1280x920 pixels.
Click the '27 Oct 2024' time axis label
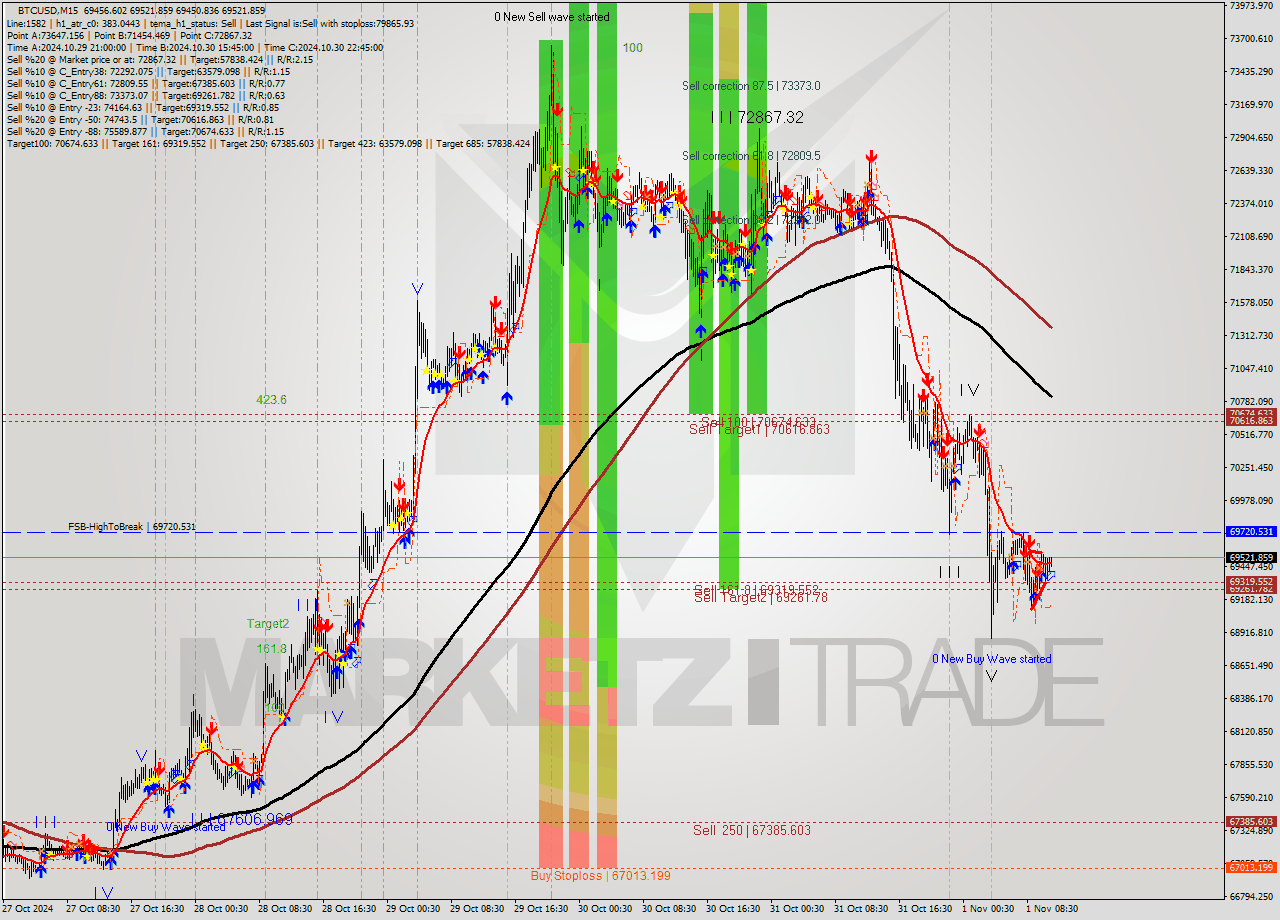point(28,909)
